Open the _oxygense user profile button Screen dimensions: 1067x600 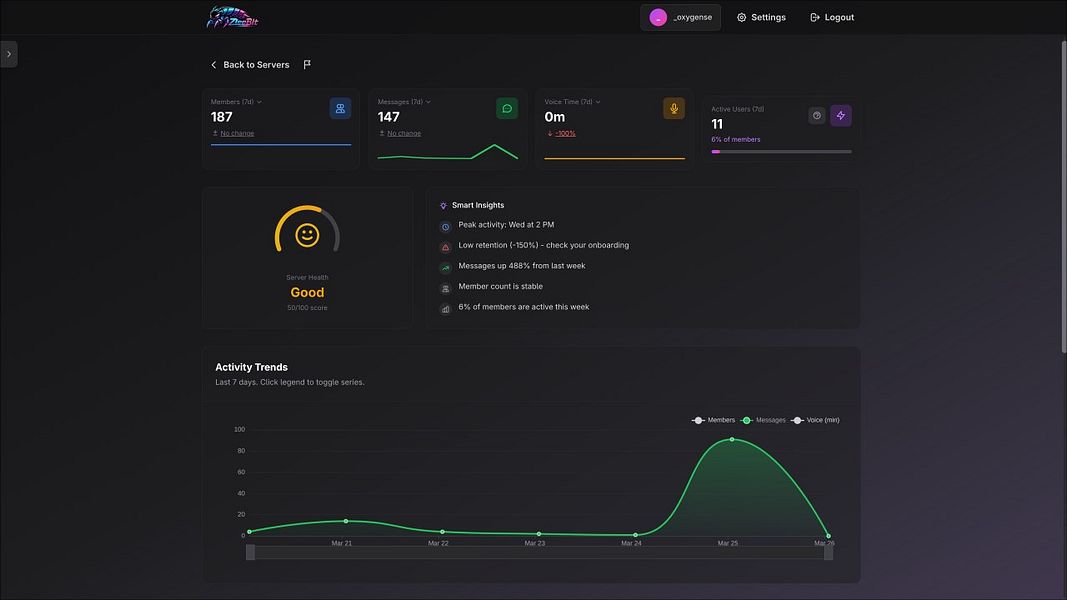tap(680, 18)
